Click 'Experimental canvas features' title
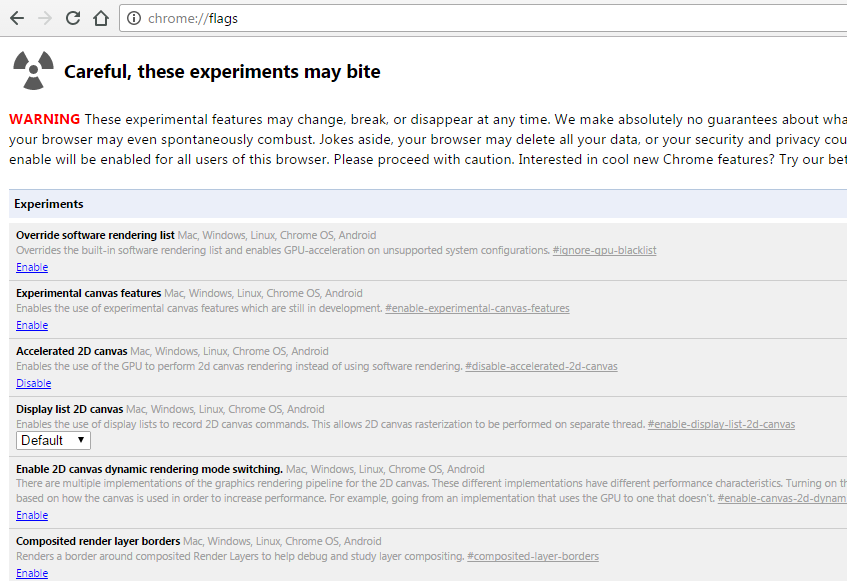Screen dimensions: 847x581 click(89, 293)
